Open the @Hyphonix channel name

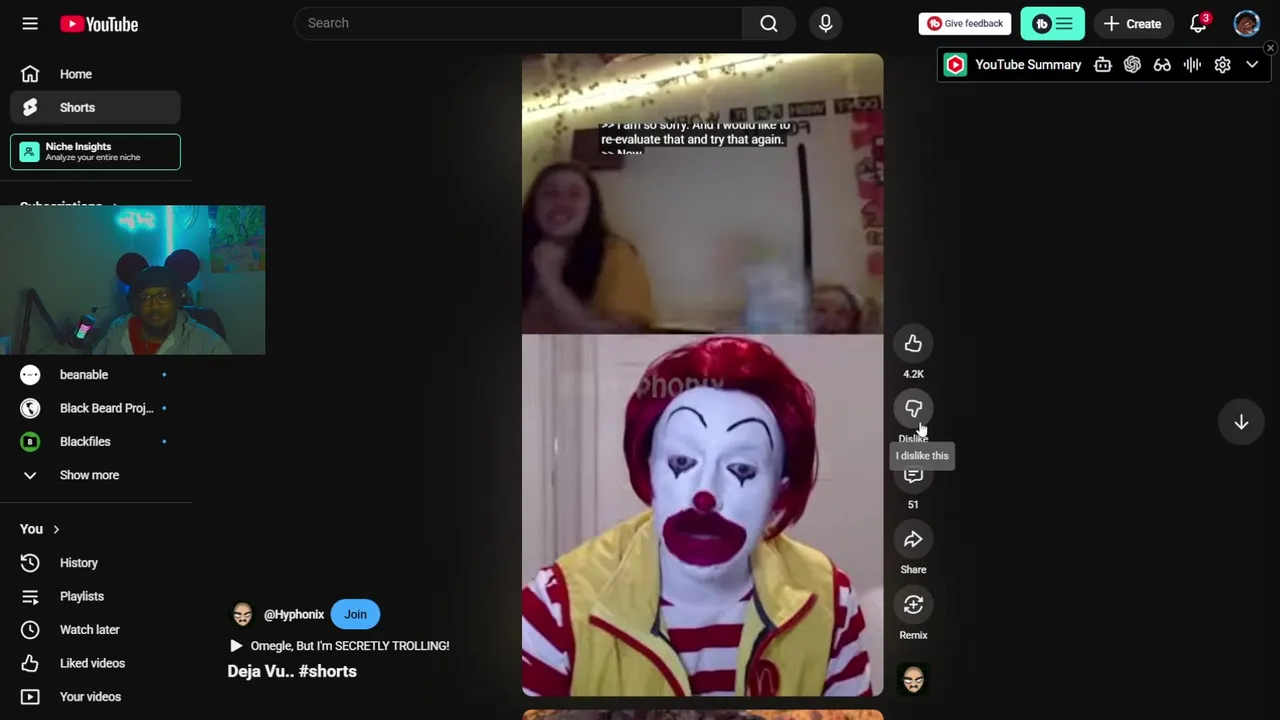(x=294, y=615)
